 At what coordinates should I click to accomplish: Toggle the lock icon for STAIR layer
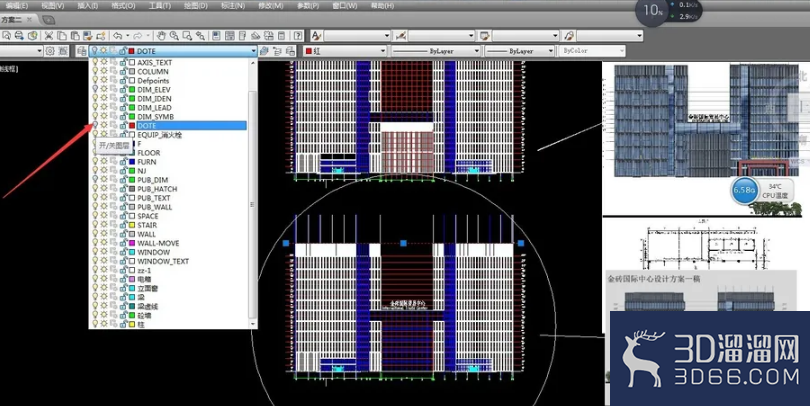[x=123, y=225]
